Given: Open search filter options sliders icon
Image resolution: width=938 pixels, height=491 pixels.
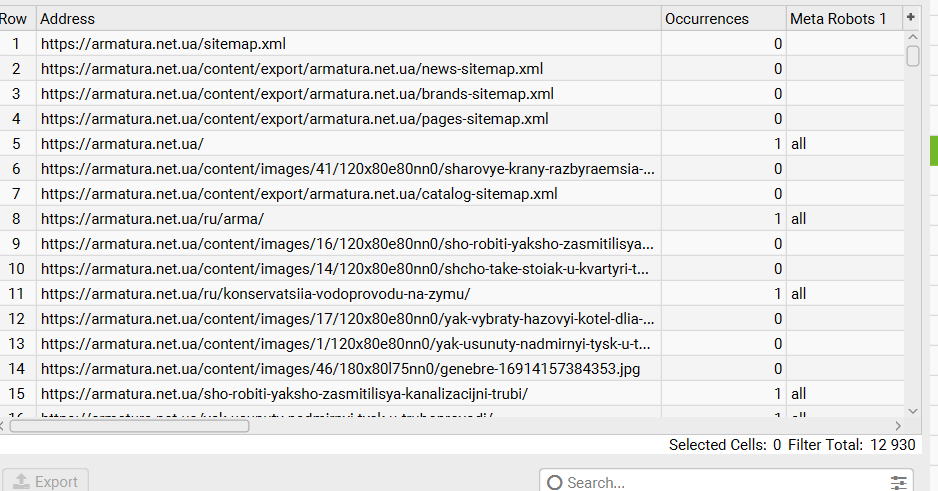Looking at the screenshot, I should pos(900,482).
